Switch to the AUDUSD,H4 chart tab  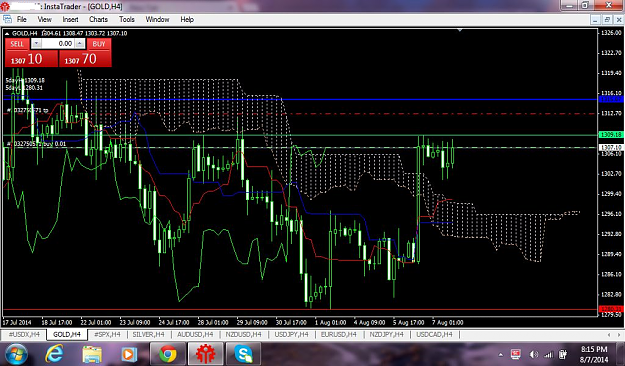tap(195, 334)
